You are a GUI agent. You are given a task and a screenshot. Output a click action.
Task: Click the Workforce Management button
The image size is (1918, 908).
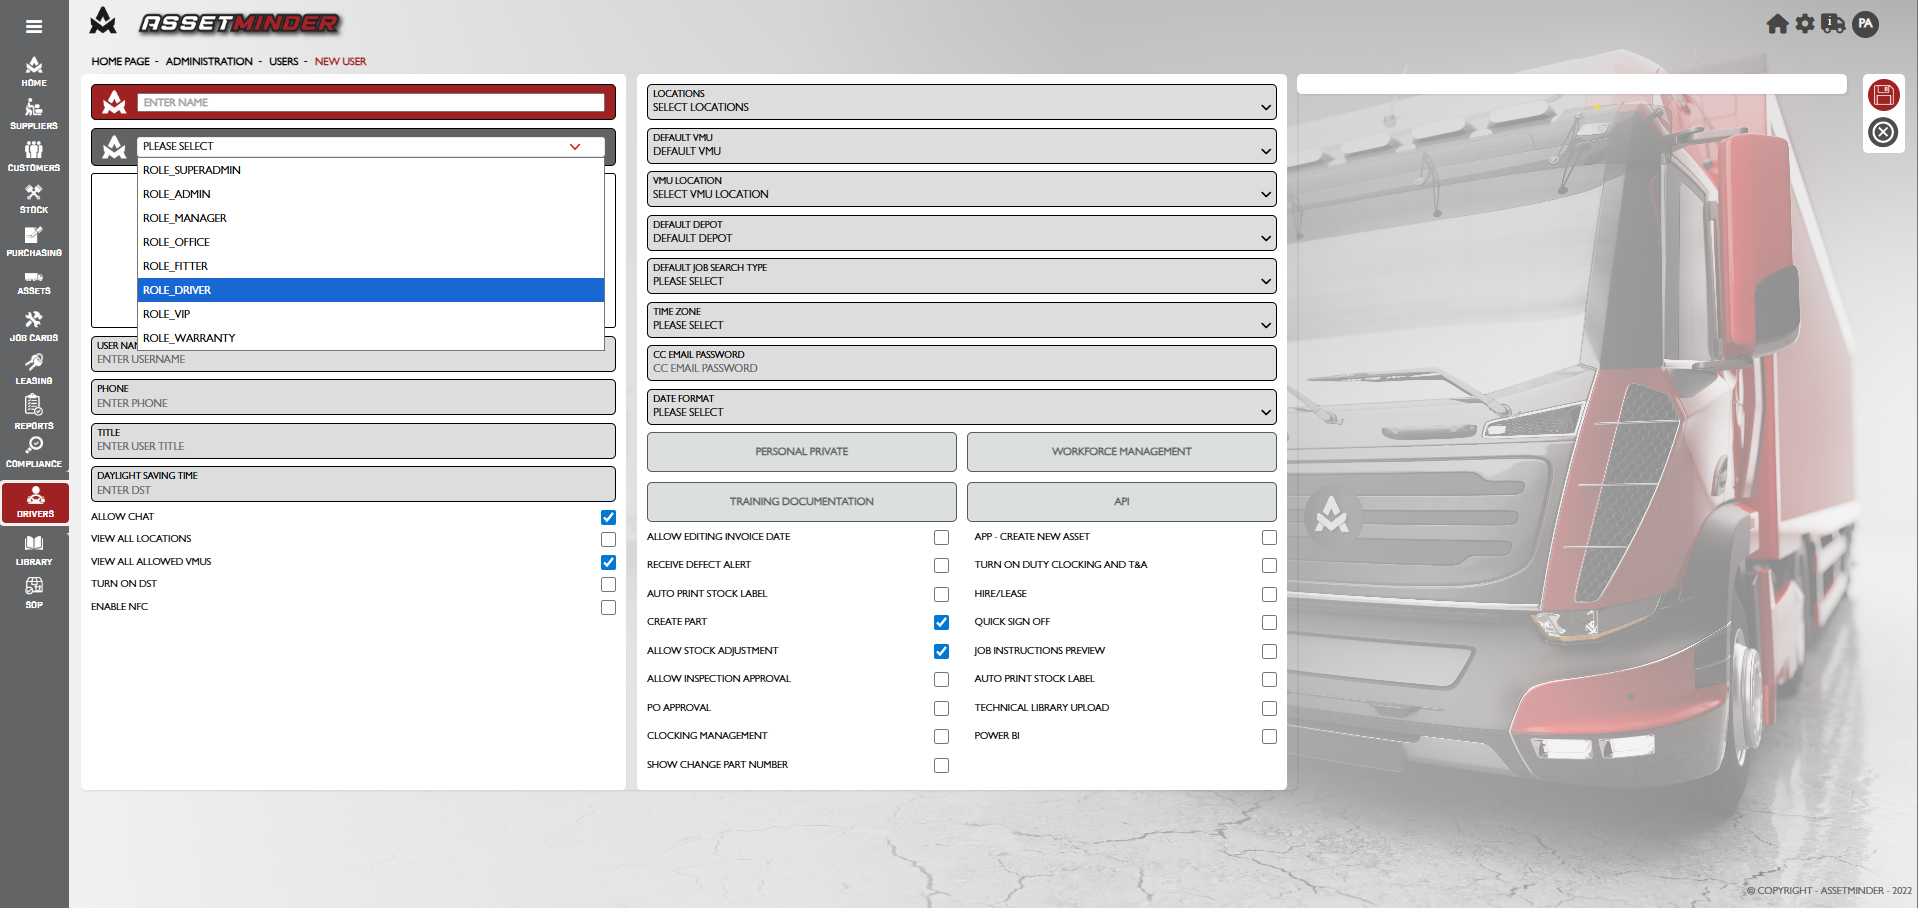[1121, 452]
